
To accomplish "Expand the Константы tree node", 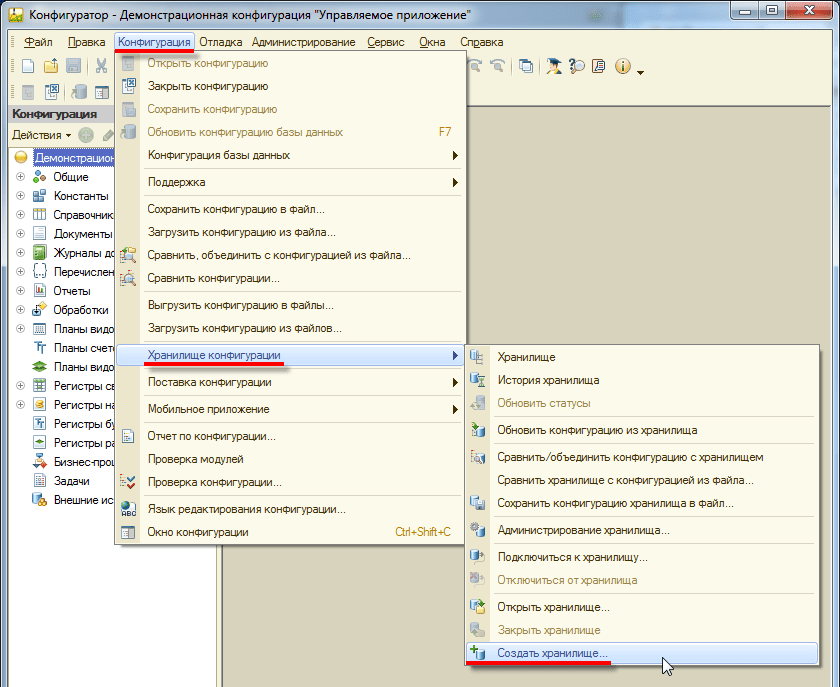I will (x=20, y=196).
